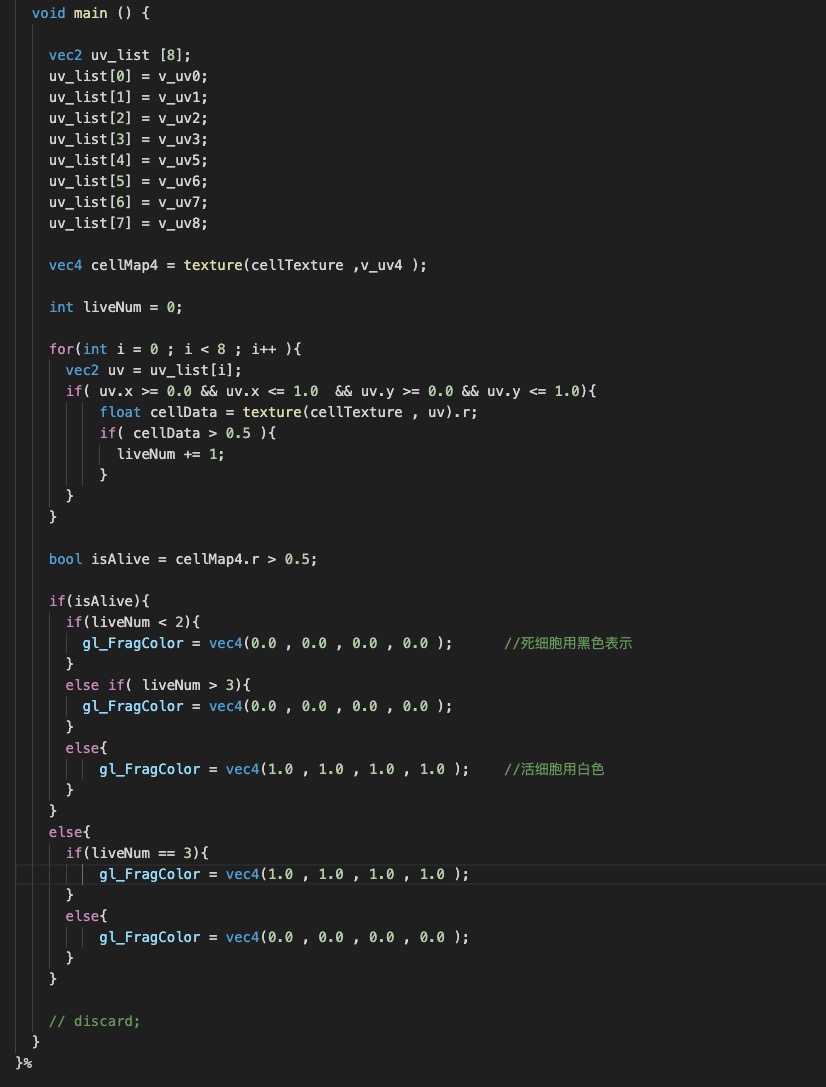This screenshot has height=1087, width=826.
Task: Click the "int liveNum = 0;" declaration
Action: tap(115, 307)
